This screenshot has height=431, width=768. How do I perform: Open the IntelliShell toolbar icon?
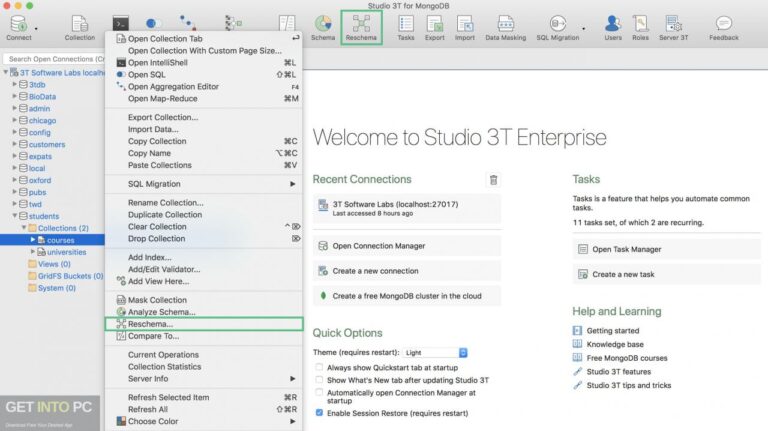coord(120,23)
